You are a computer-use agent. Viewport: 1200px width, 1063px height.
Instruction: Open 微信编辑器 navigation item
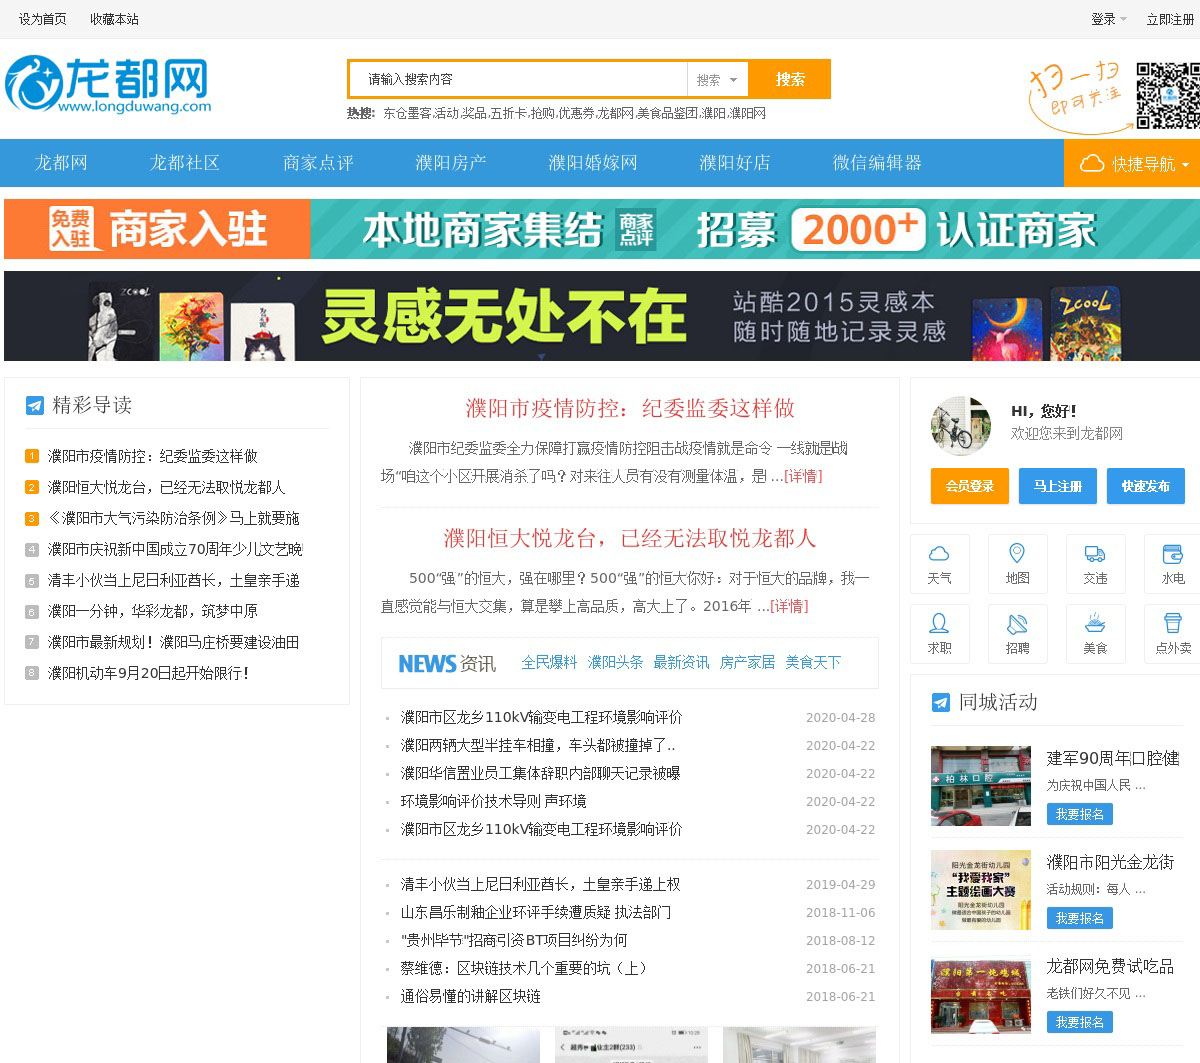[x=877, y=163]
